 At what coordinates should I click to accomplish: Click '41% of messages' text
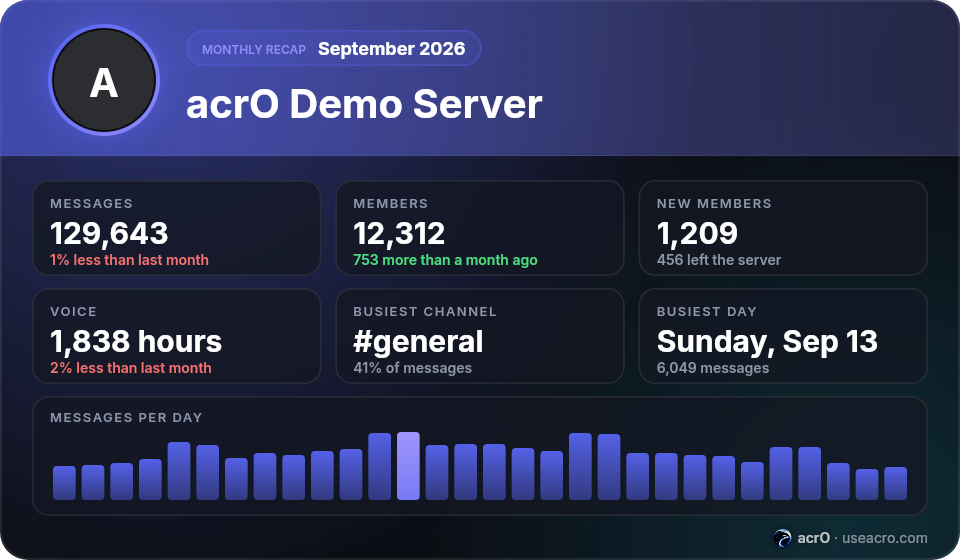(x=413, y=368)
